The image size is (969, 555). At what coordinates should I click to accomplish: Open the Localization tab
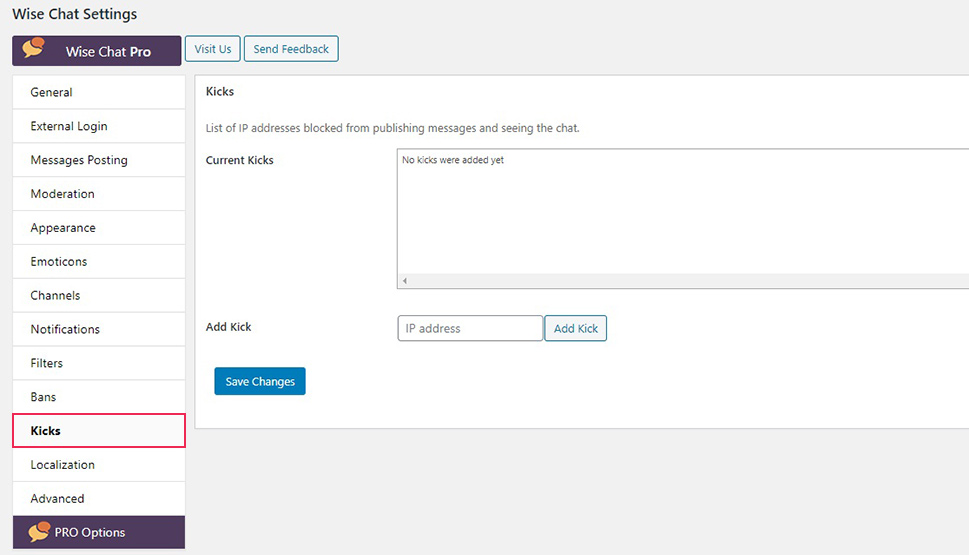coord(99,465)
